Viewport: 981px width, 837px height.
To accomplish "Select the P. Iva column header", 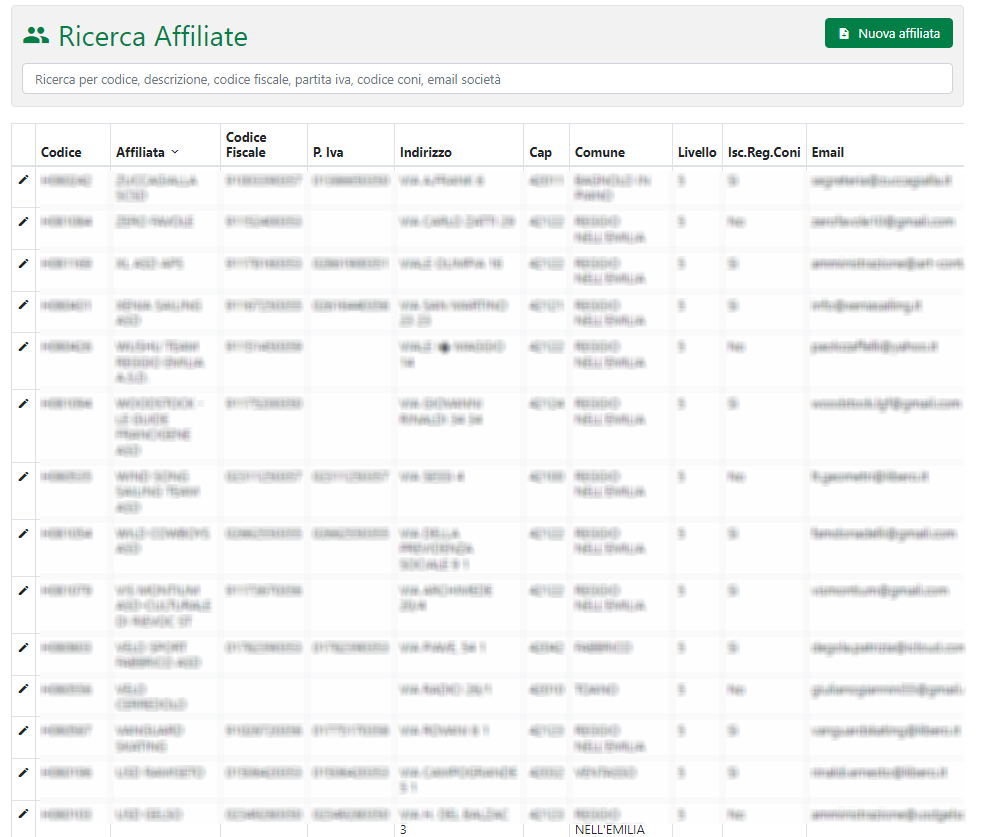I will click(x=323, y=153).
